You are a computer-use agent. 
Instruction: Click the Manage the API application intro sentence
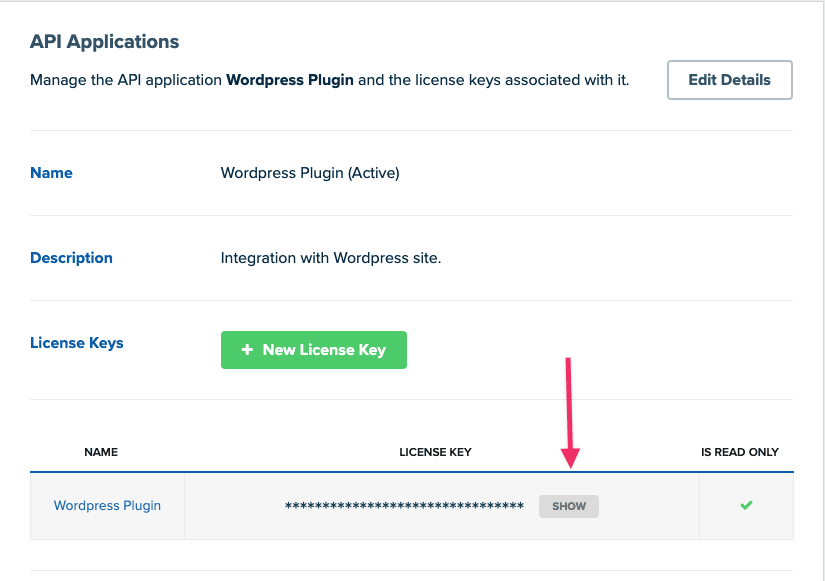click(329, 80)
